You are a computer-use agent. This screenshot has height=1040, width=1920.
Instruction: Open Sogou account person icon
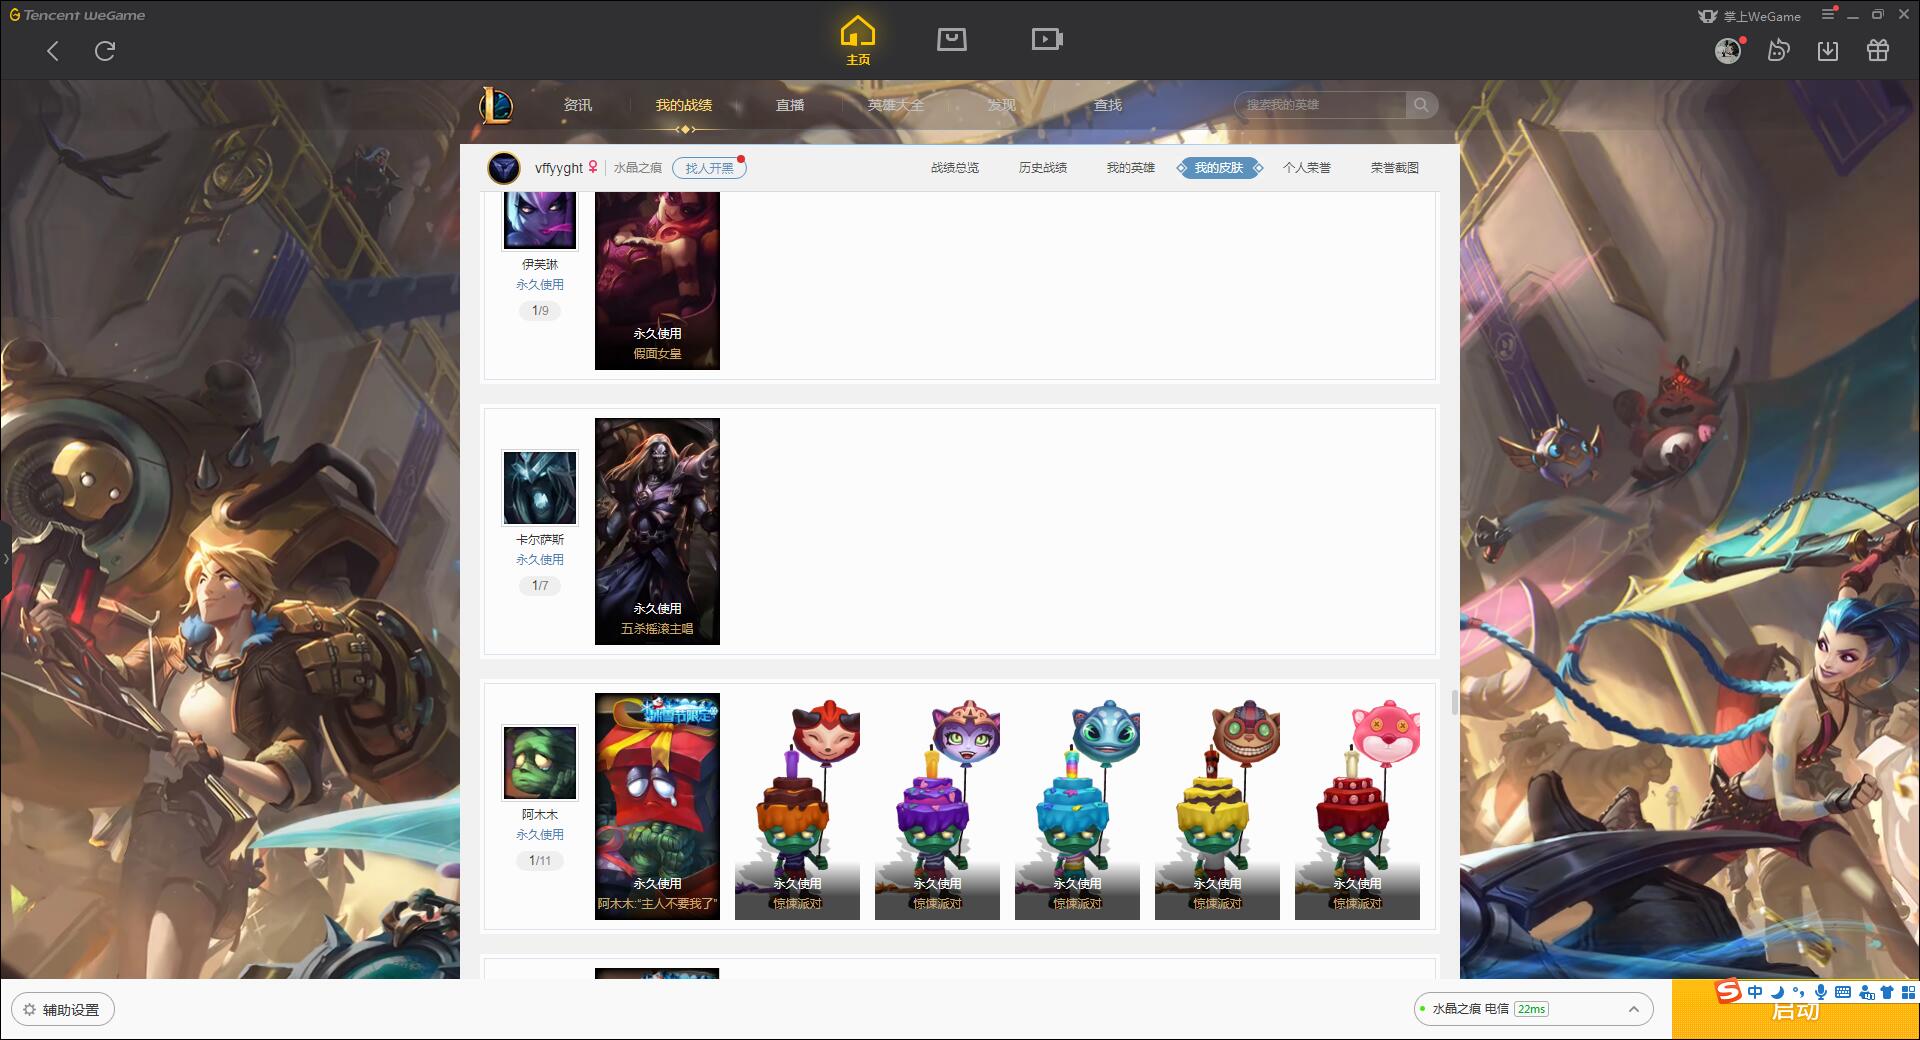1866,993
